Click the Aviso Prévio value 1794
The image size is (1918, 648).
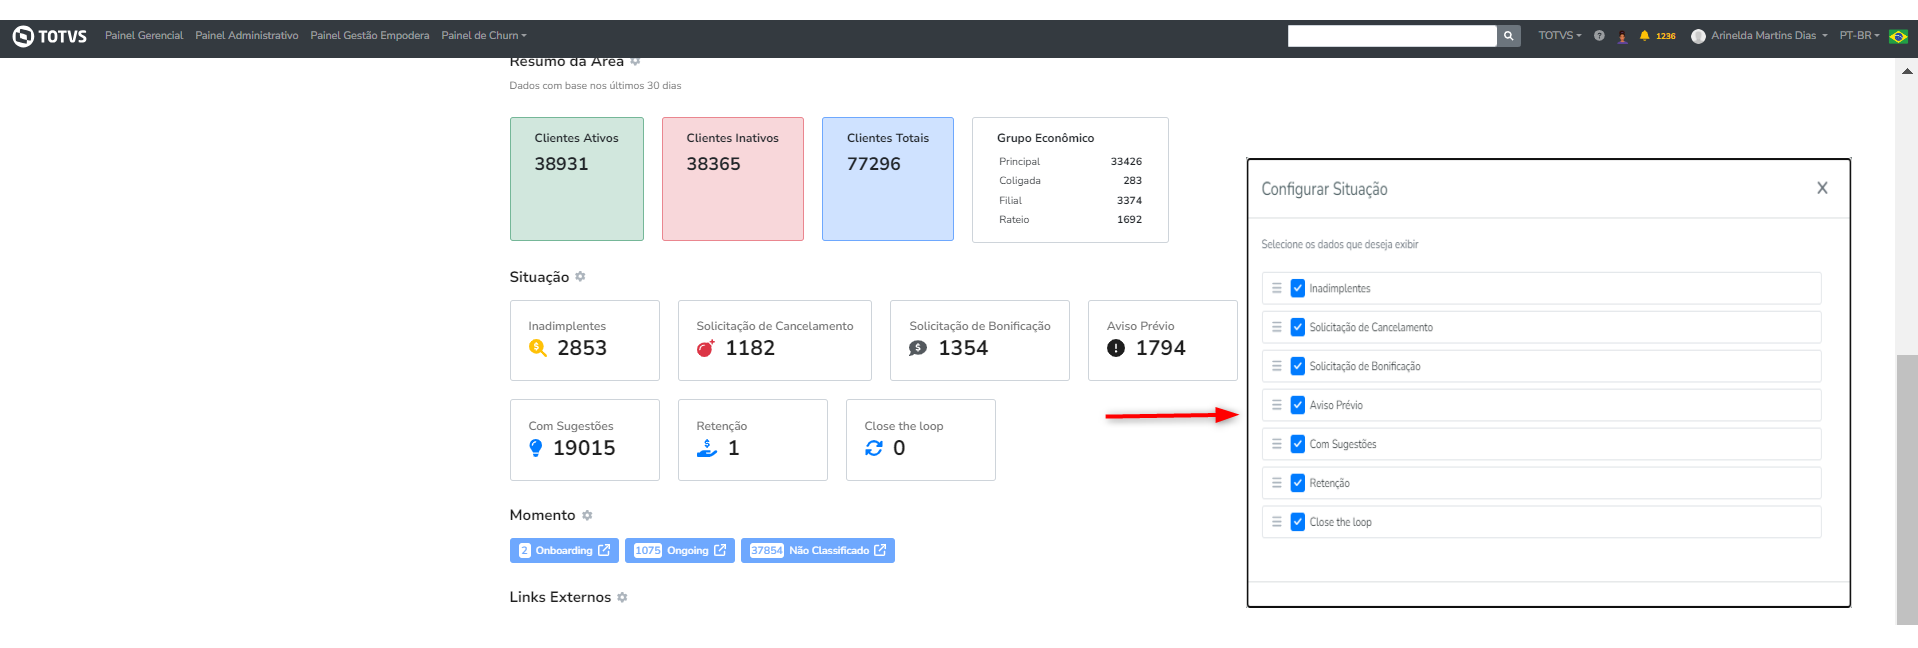[x=1160, y=348]
